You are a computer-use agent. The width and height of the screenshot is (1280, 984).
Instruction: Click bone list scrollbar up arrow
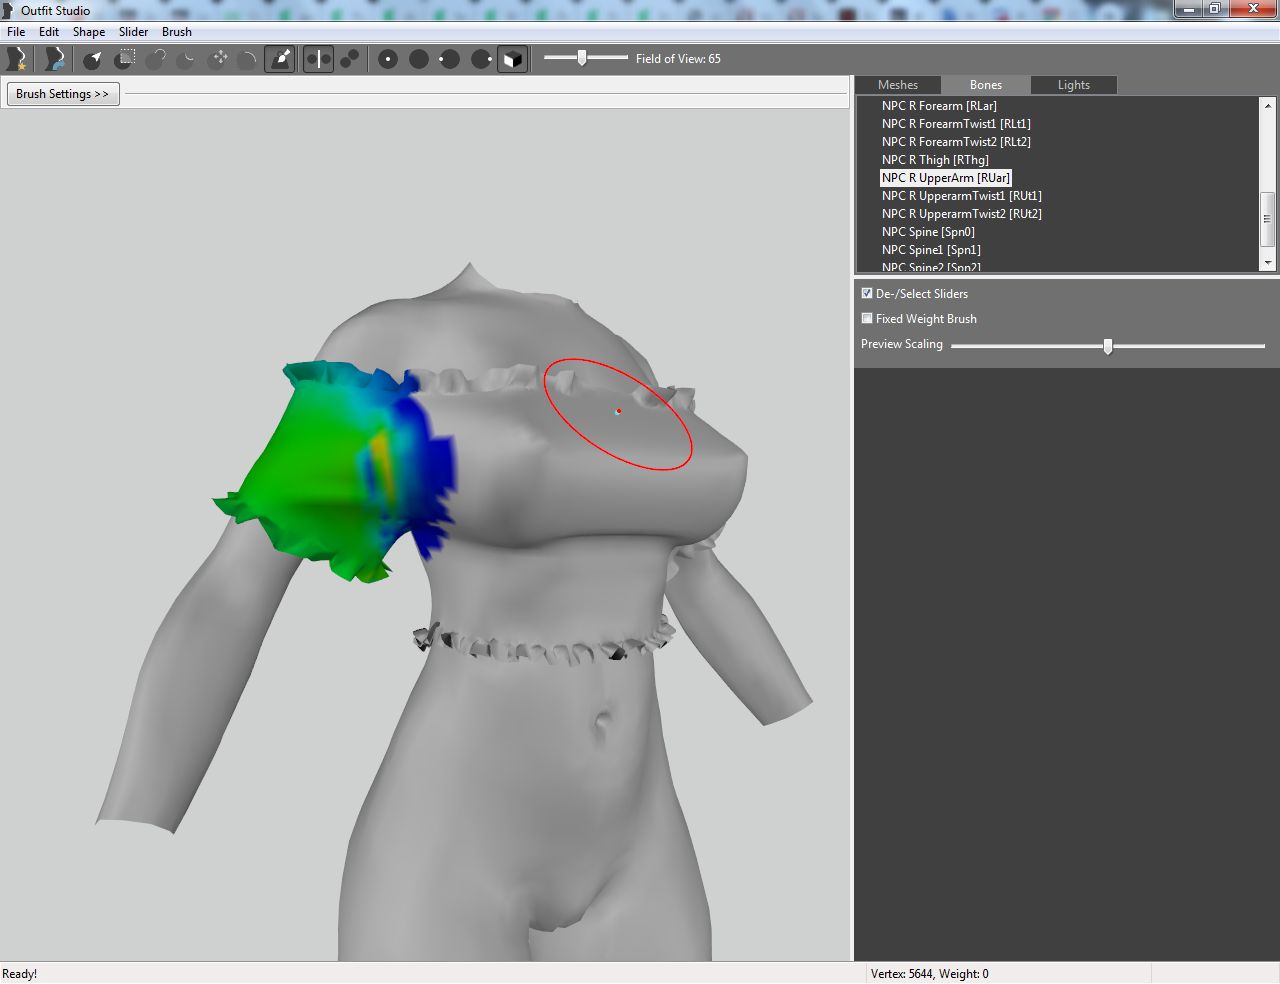[1268, 105]
